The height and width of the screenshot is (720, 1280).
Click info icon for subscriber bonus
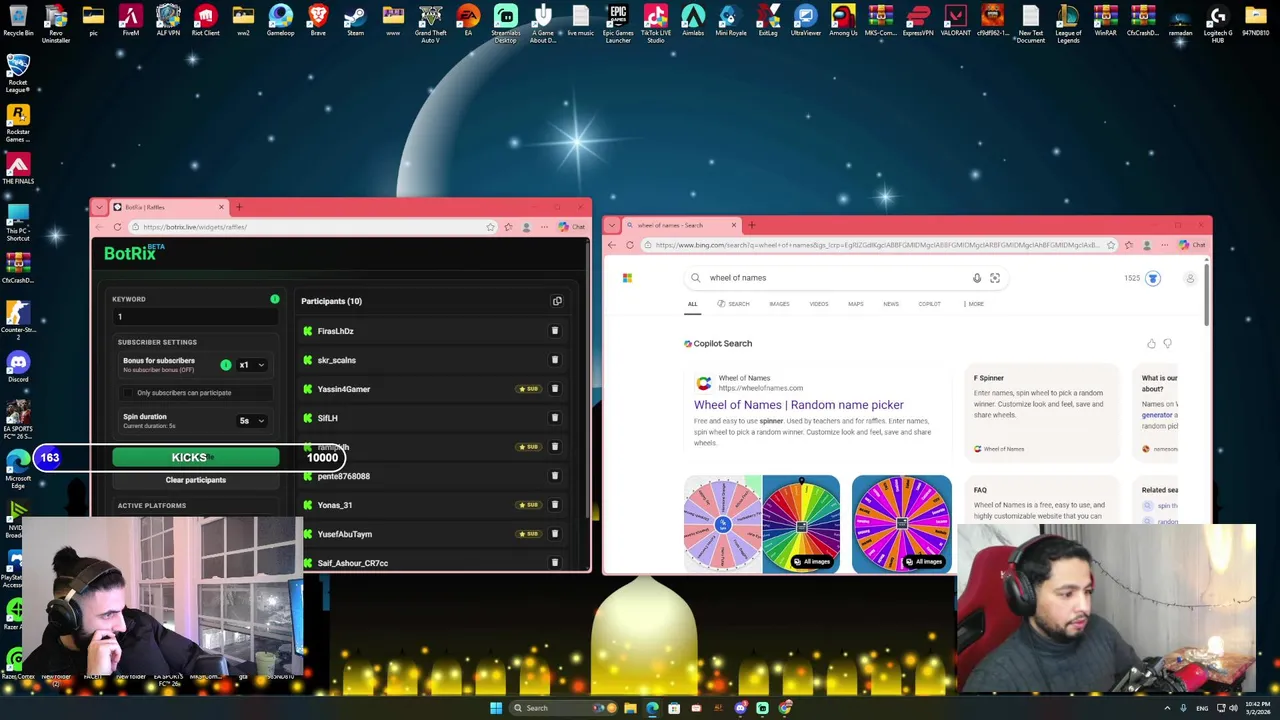tap(226, 365)
